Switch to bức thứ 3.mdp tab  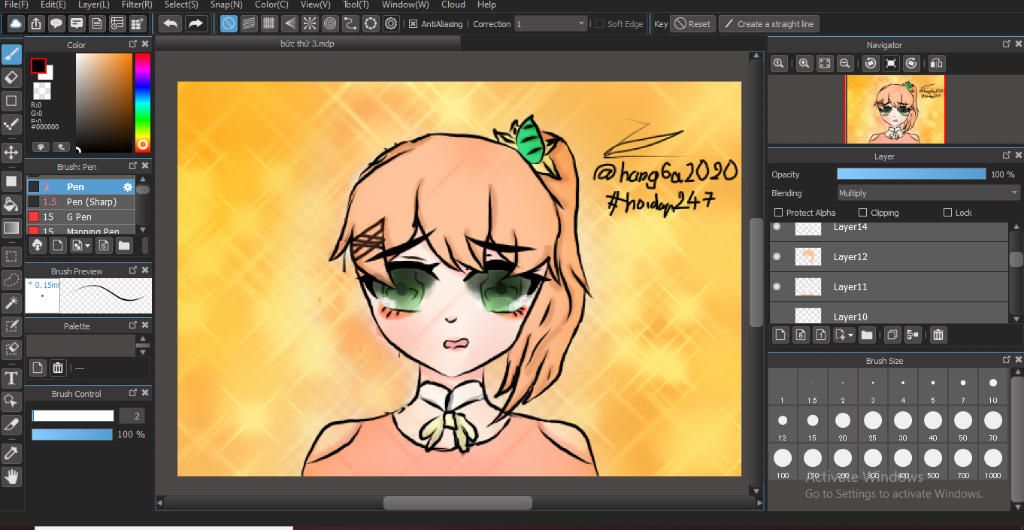(x=308, y=44)
